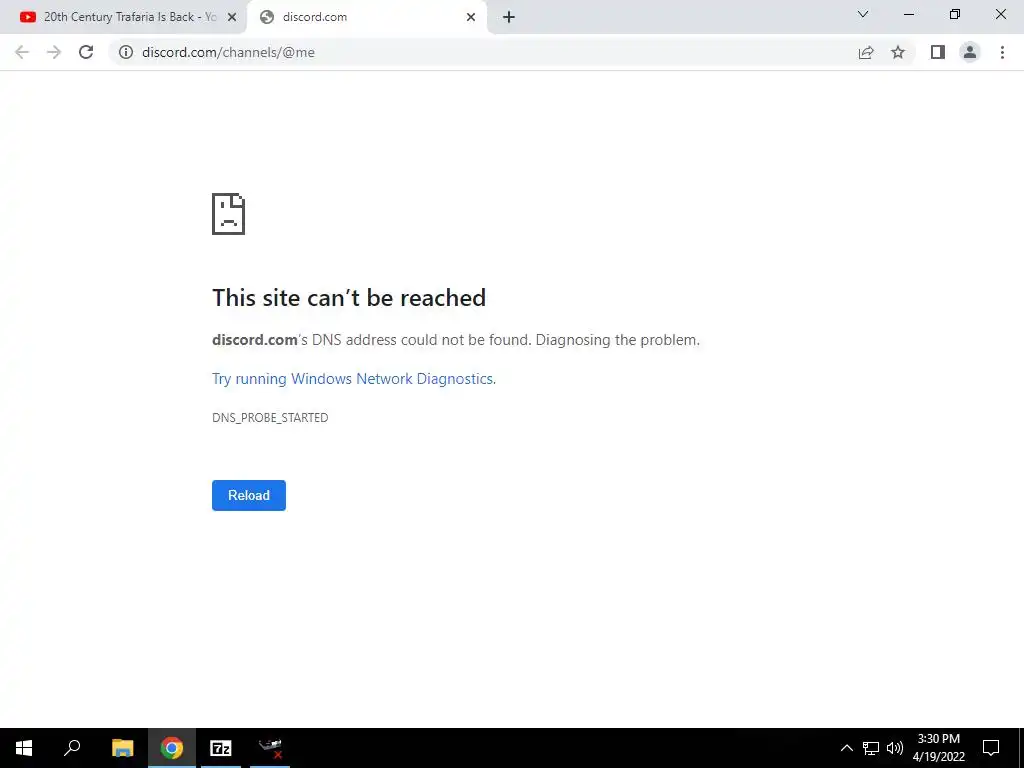This screenshot has width=1024, height=768.
Task: Close the discord.com tab
Action: [471, 17]
